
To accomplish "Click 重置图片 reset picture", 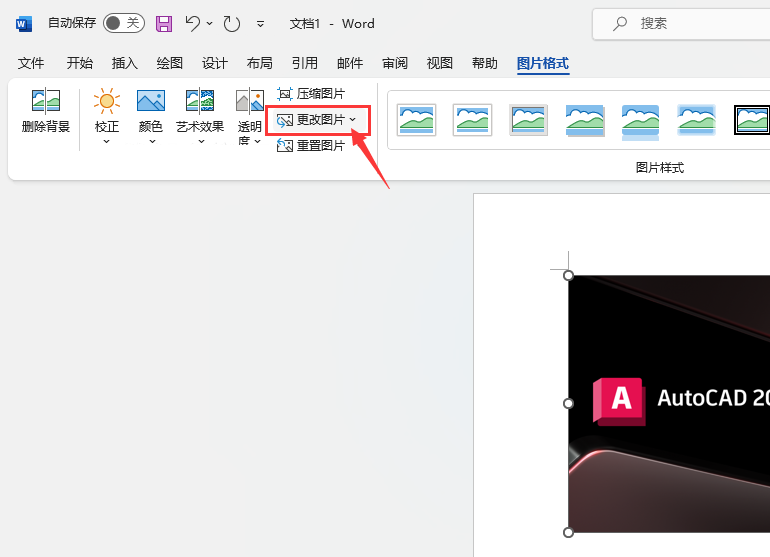I will tap(311, 145).
